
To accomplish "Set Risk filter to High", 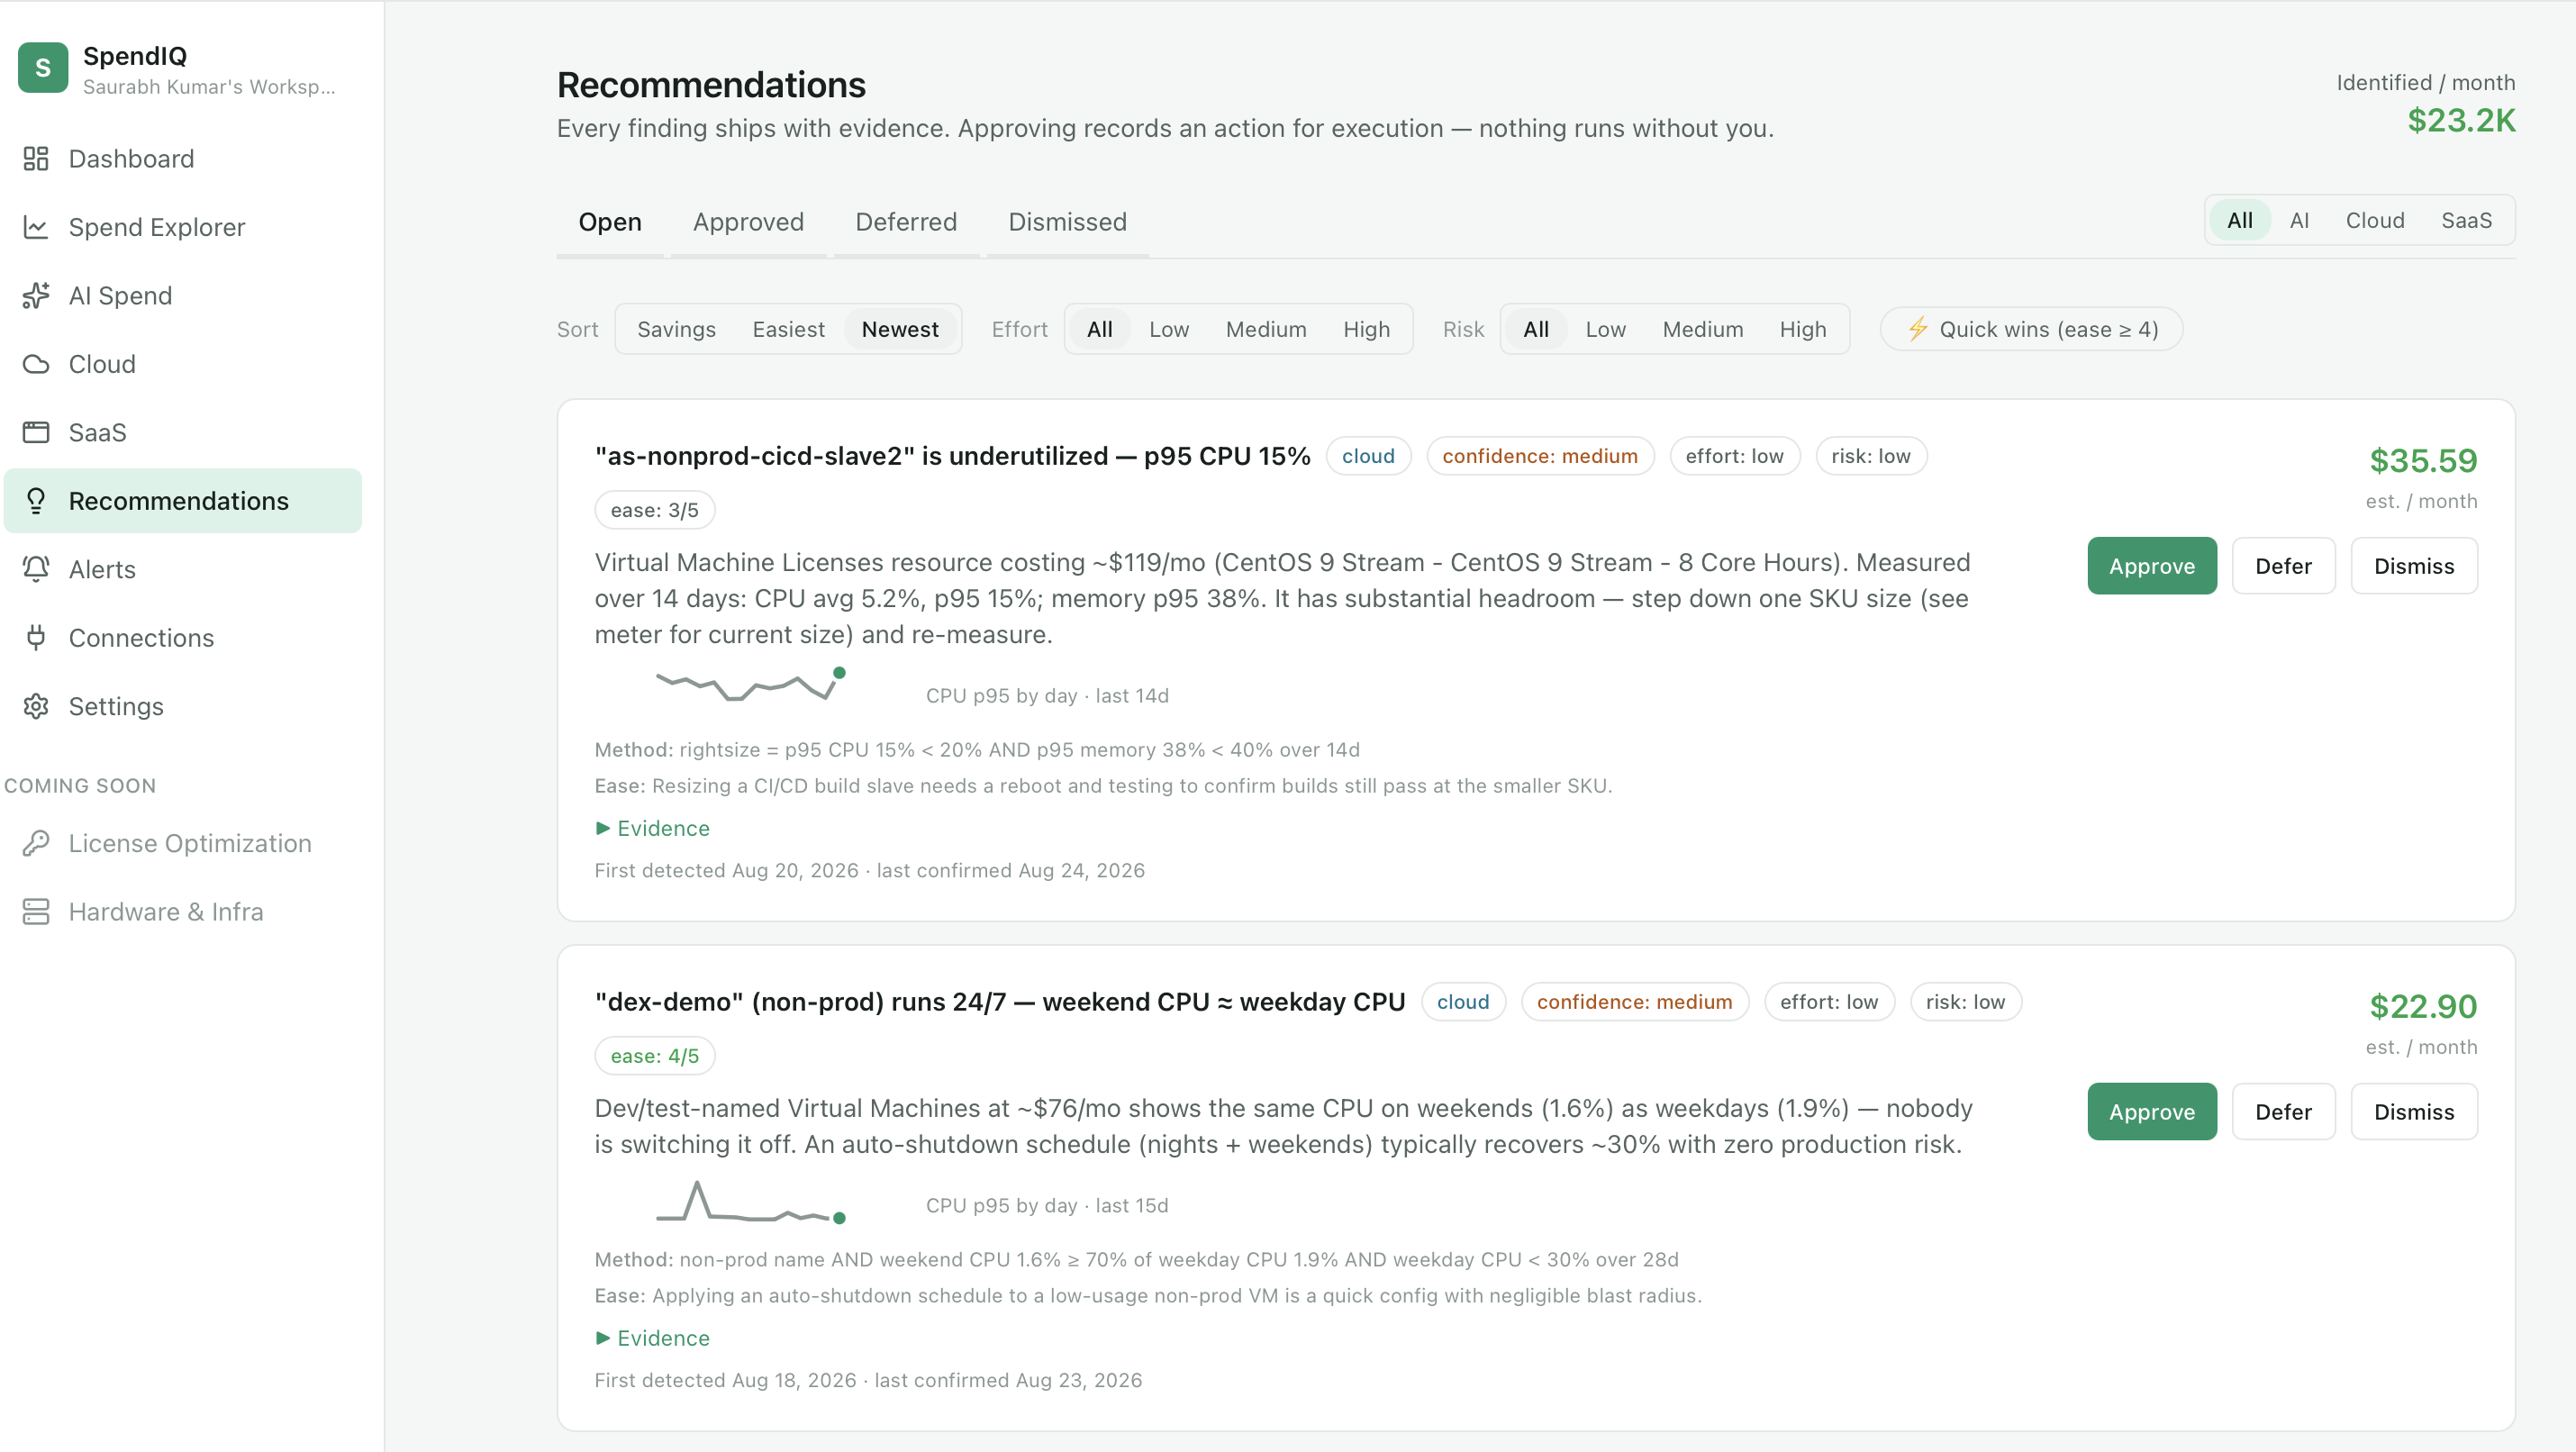I will 1802,329.
